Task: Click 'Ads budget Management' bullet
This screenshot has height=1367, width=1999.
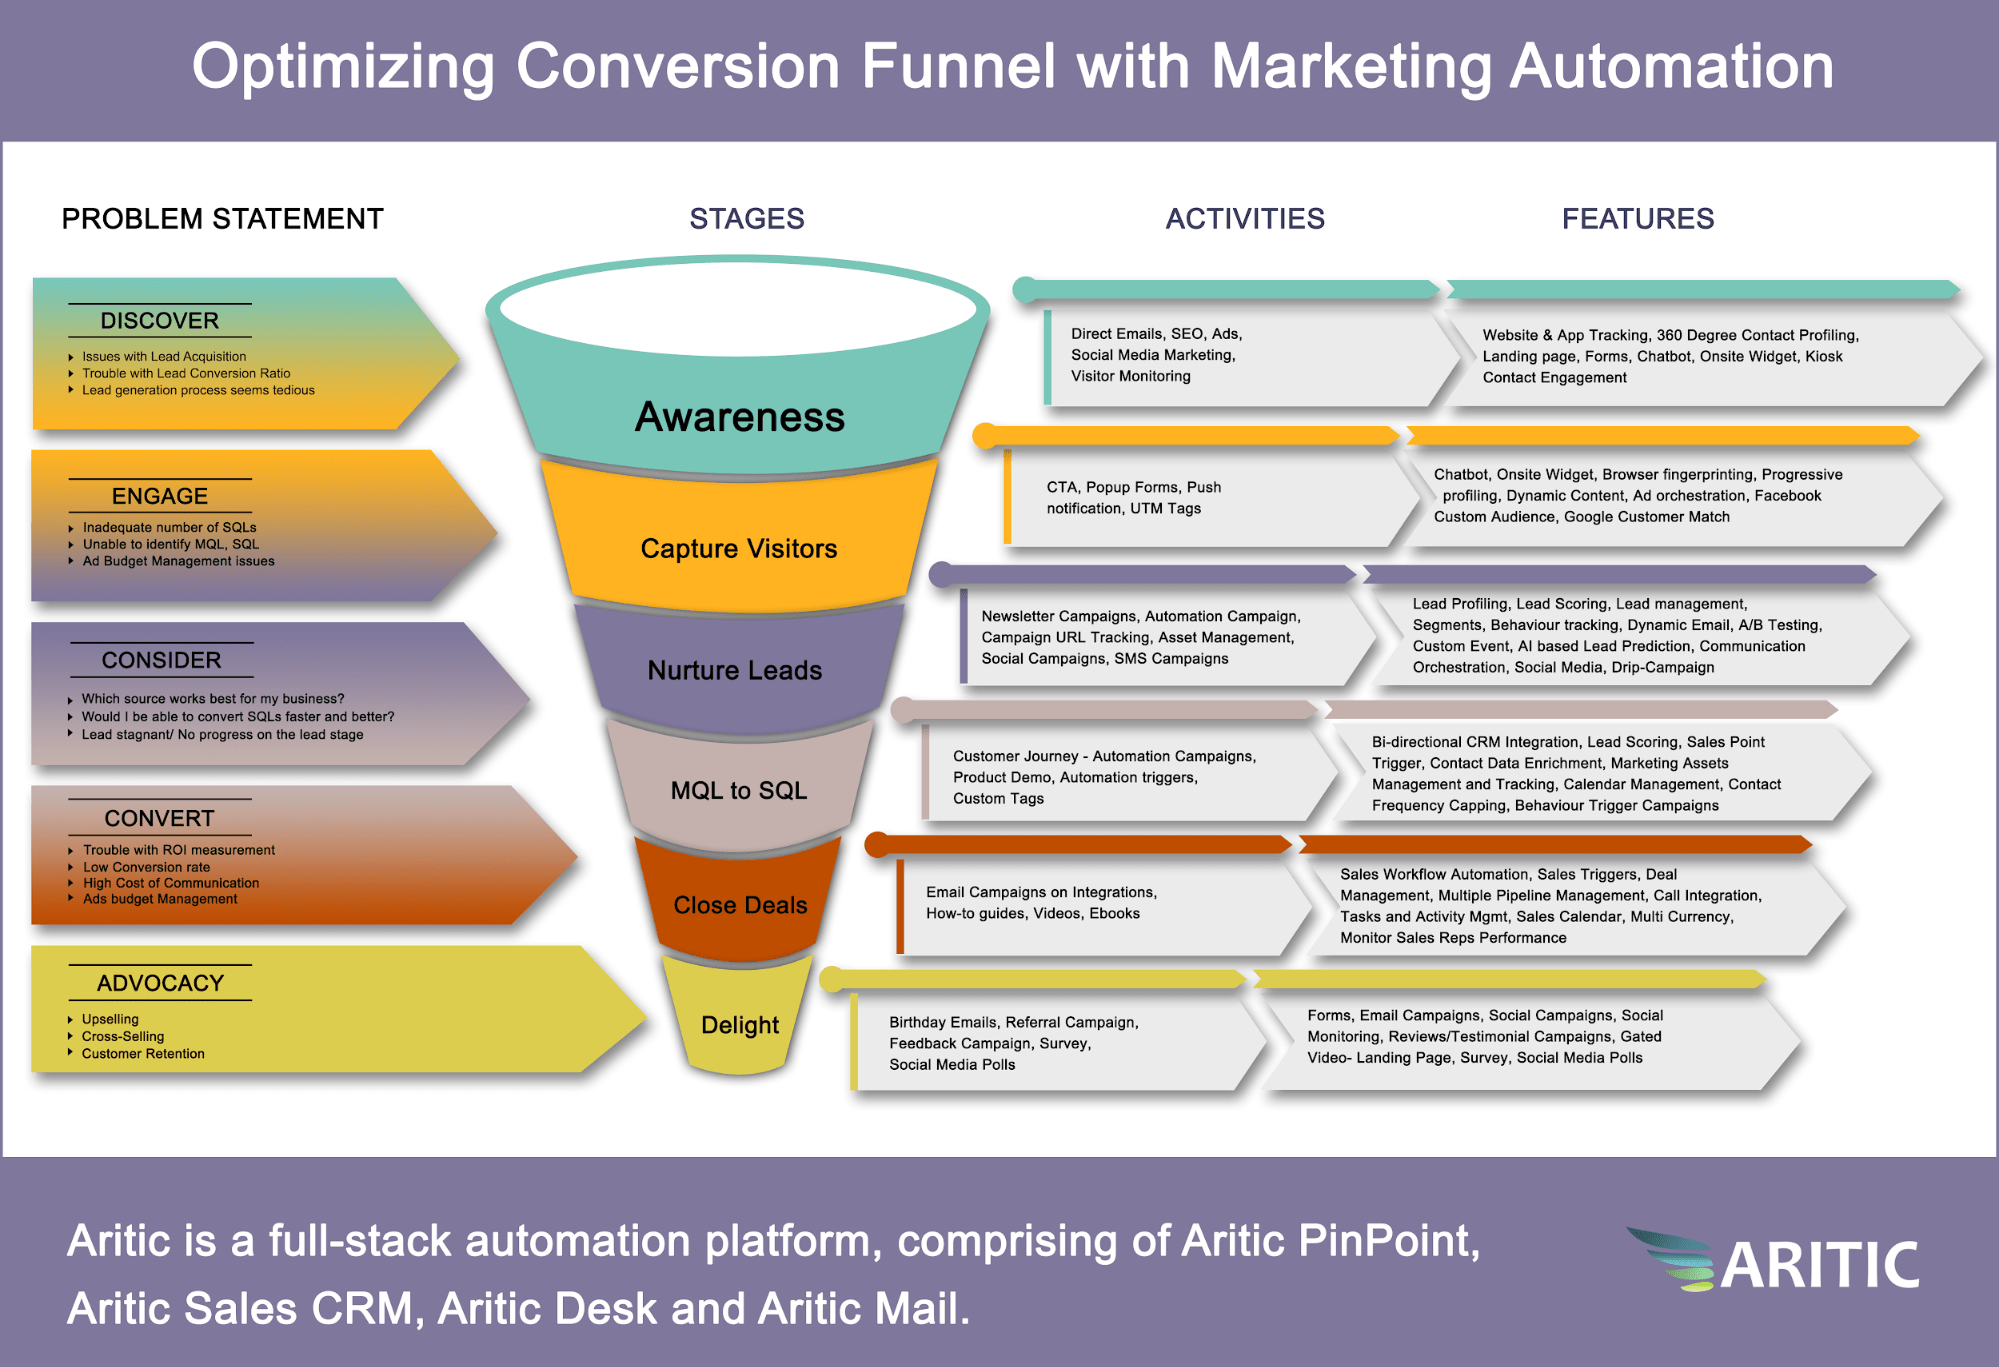Action: [x=160, y=899]
